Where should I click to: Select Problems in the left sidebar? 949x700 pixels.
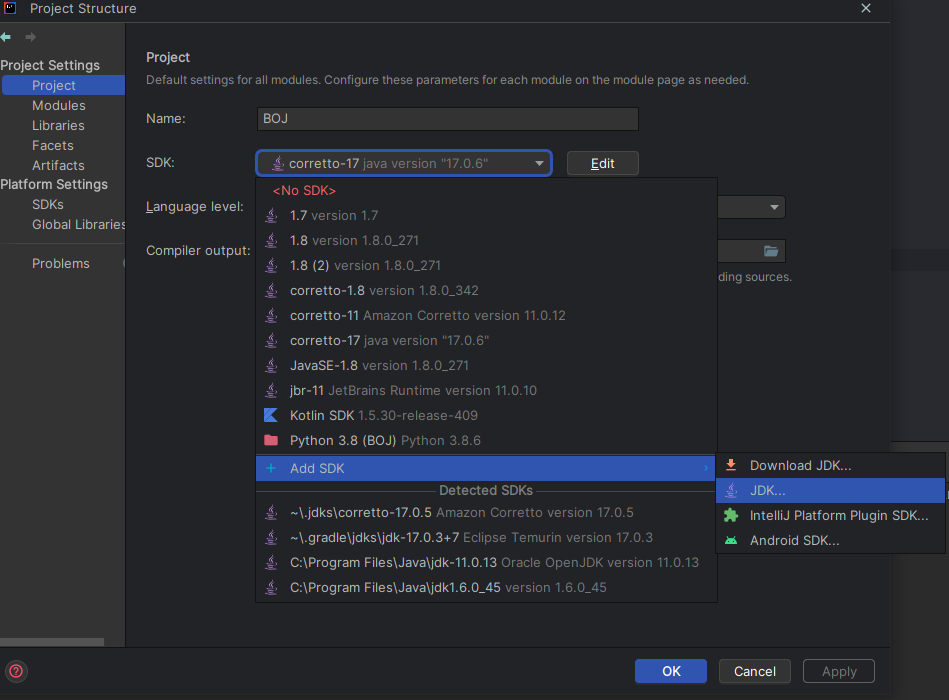pos(60,263)
